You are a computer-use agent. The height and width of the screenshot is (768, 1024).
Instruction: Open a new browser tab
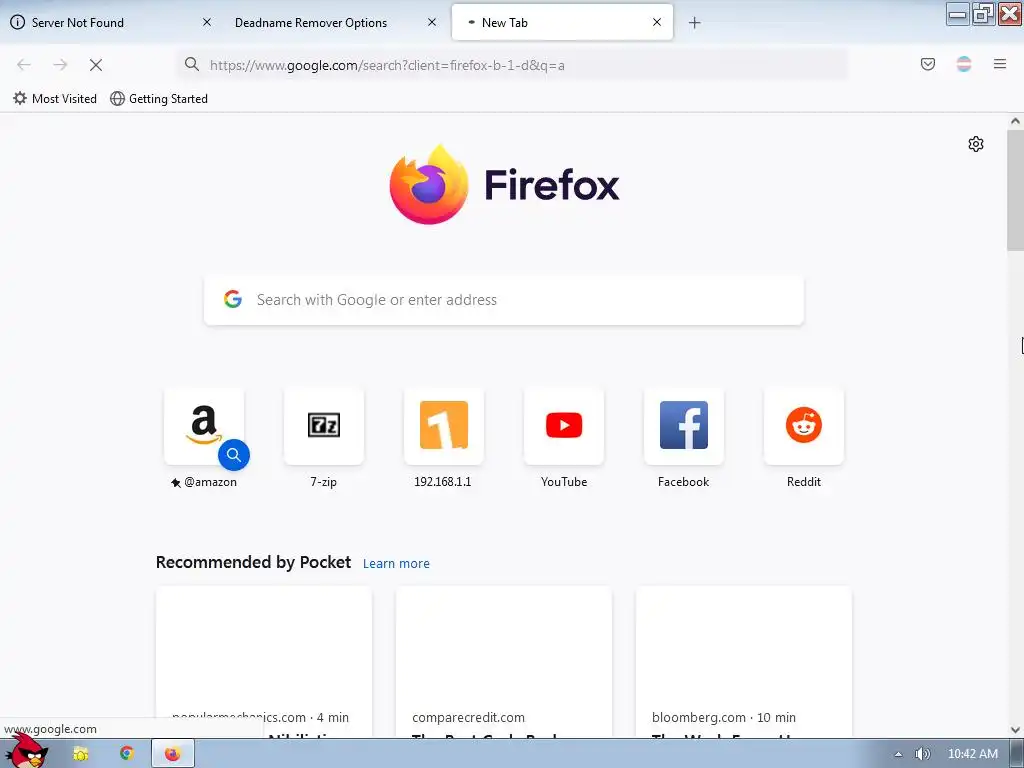pyautogui.click(x=694, y=23)
